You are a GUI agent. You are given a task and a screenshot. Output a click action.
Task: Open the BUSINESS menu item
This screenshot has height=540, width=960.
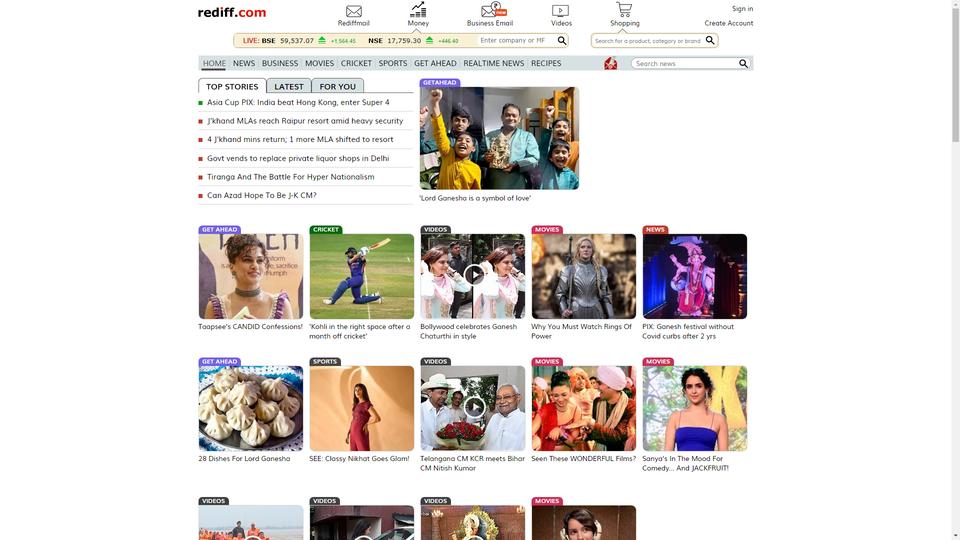[280, 63]
